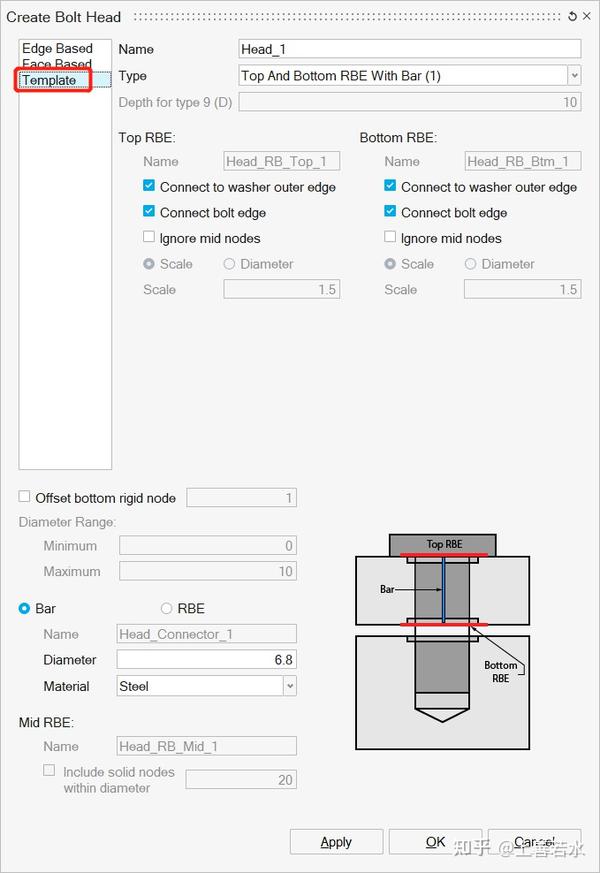Select the Bar radio button
Viewport: 600px width, 873px height.
point(25,608)
